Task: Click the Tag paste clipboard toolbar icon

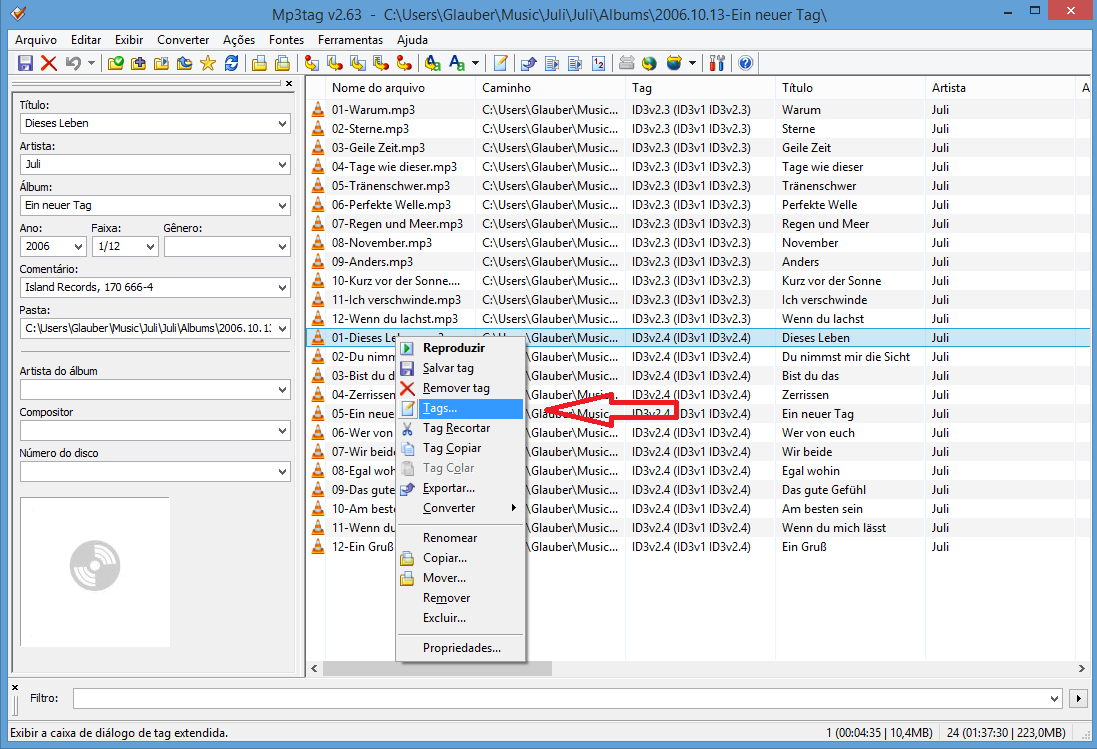Action: (x=283, y=63)
